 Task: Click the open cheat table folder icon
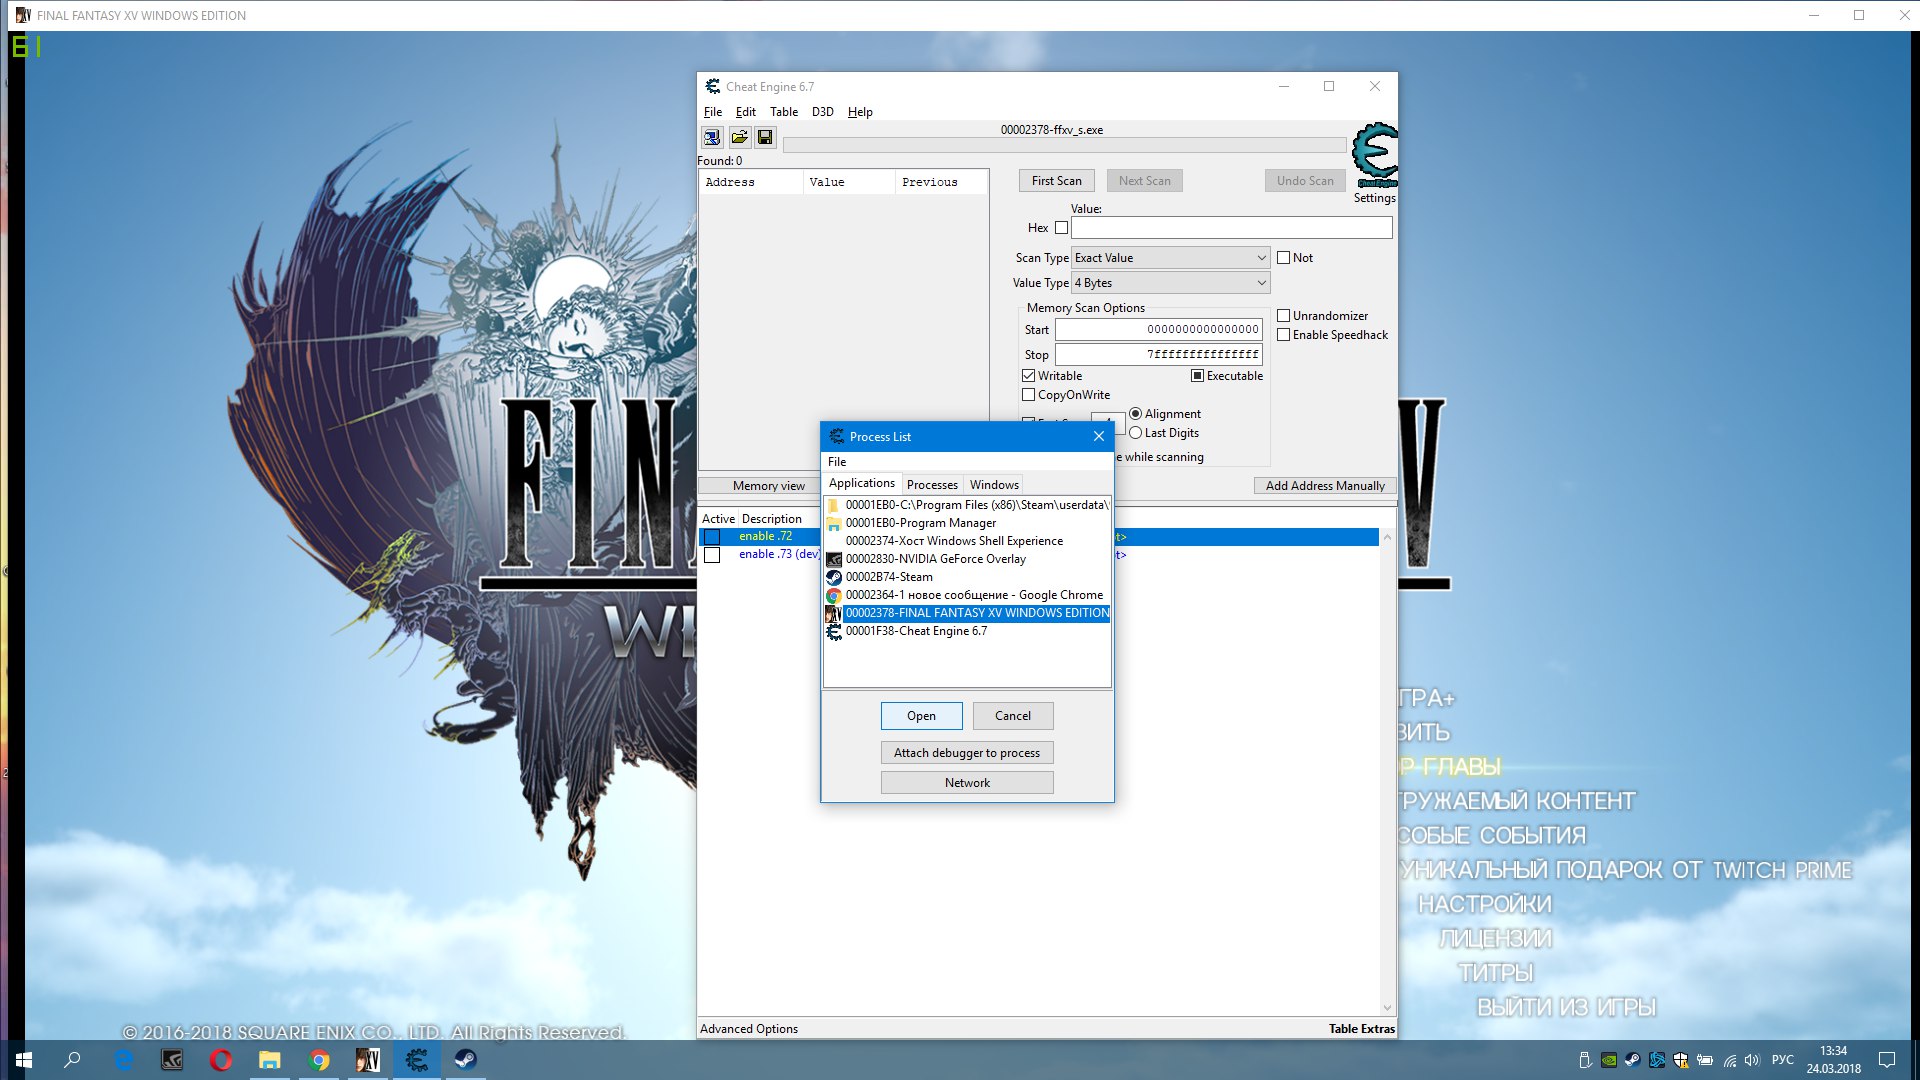tap(739, 137)
